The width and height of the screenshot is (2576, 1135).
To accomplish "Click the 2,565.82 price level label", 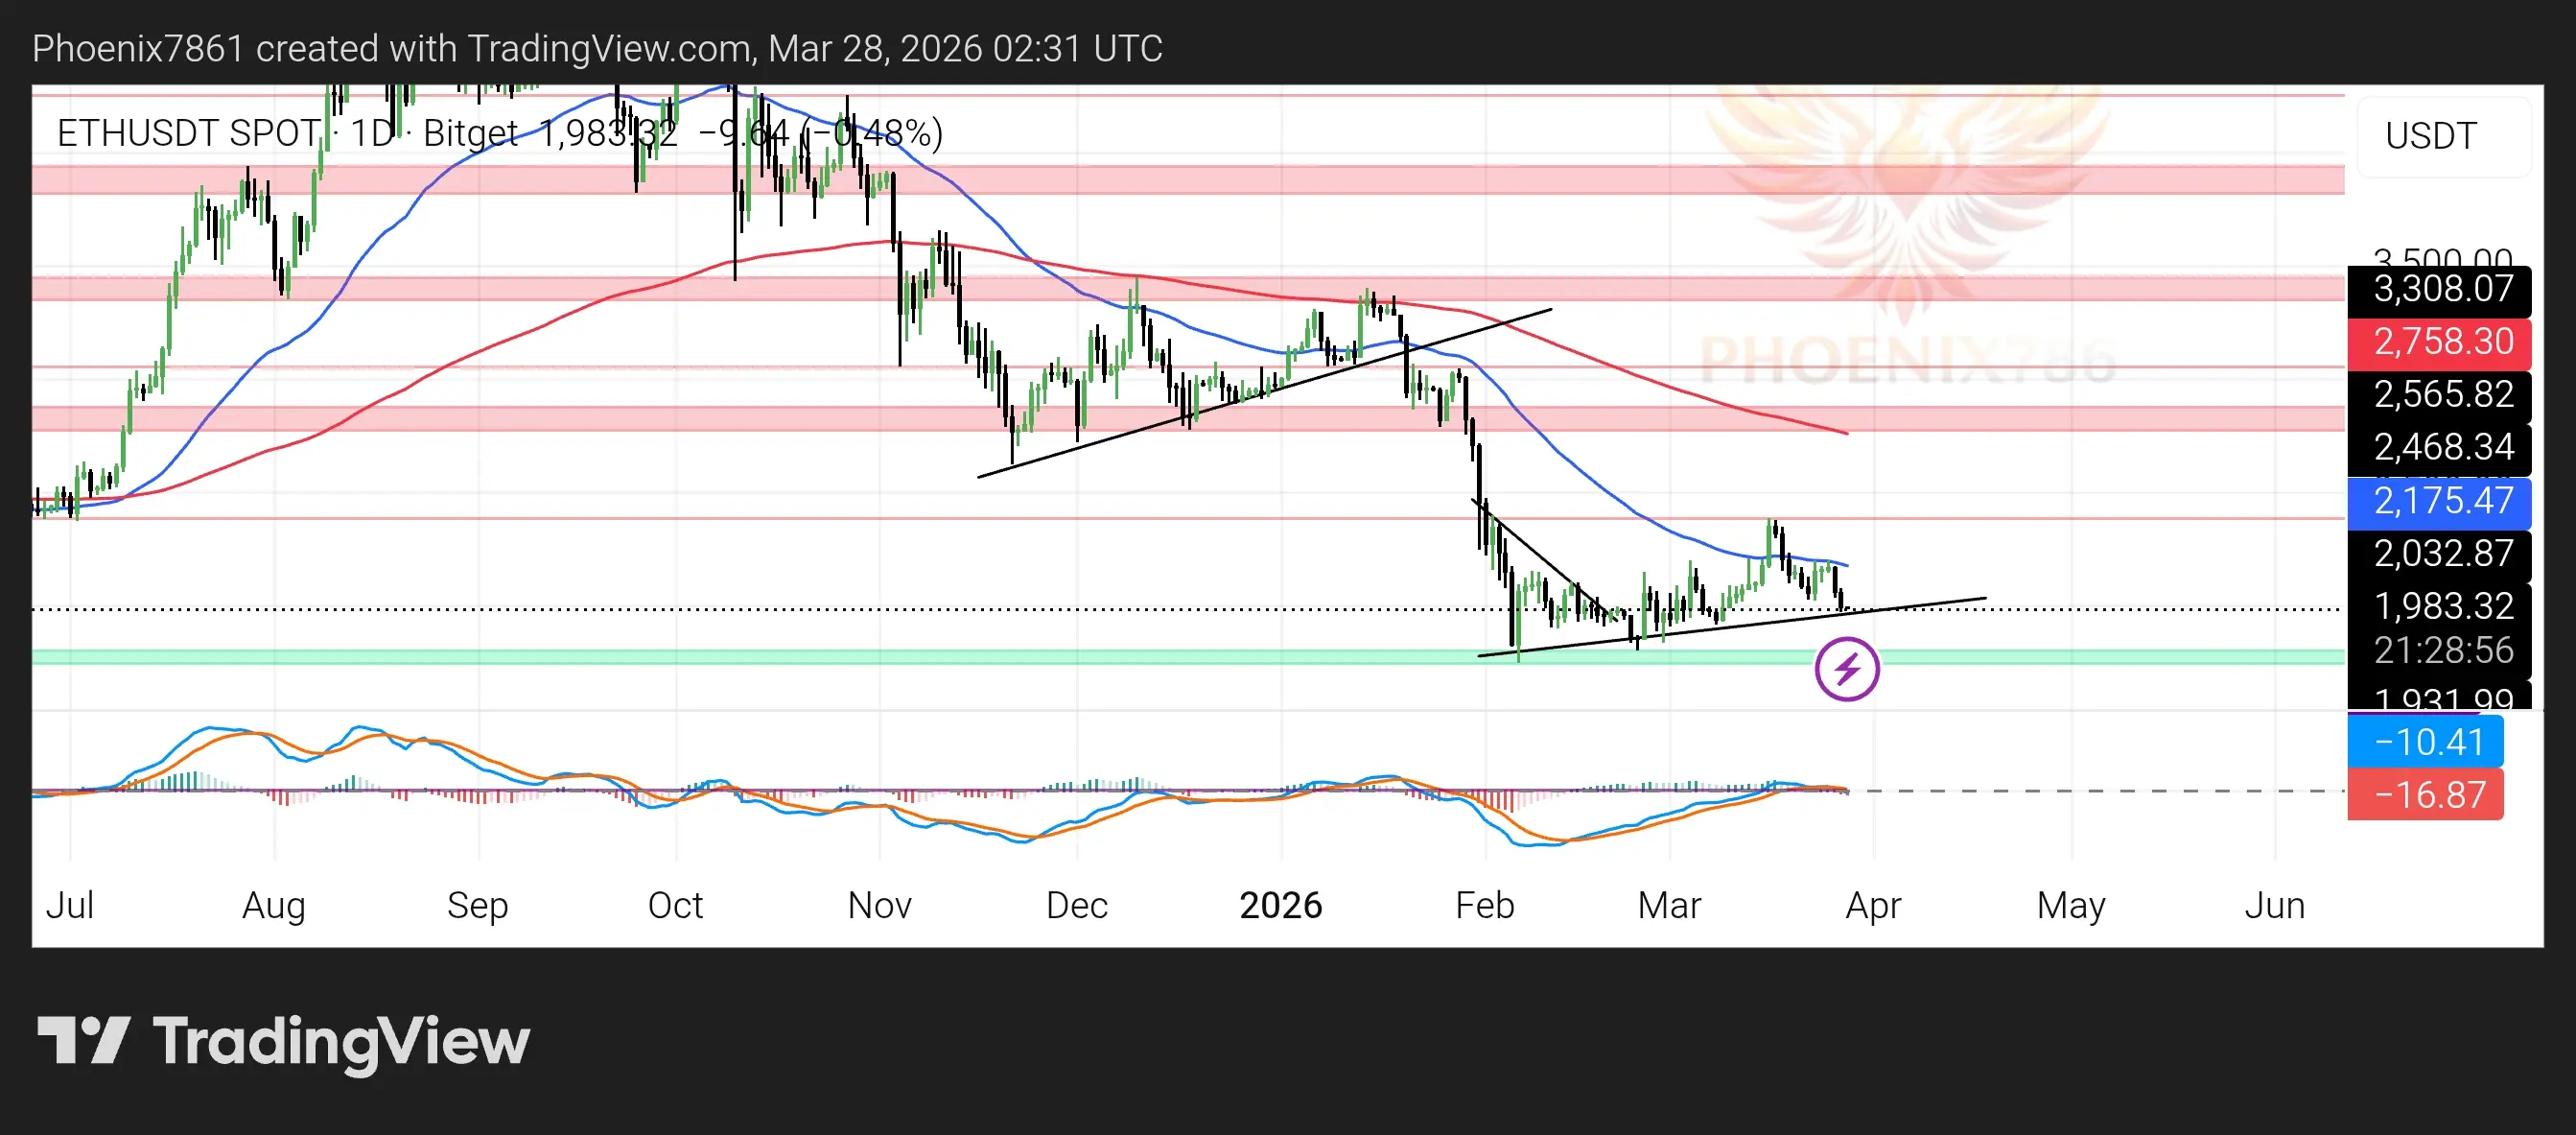I will (x=2438, y=394).
